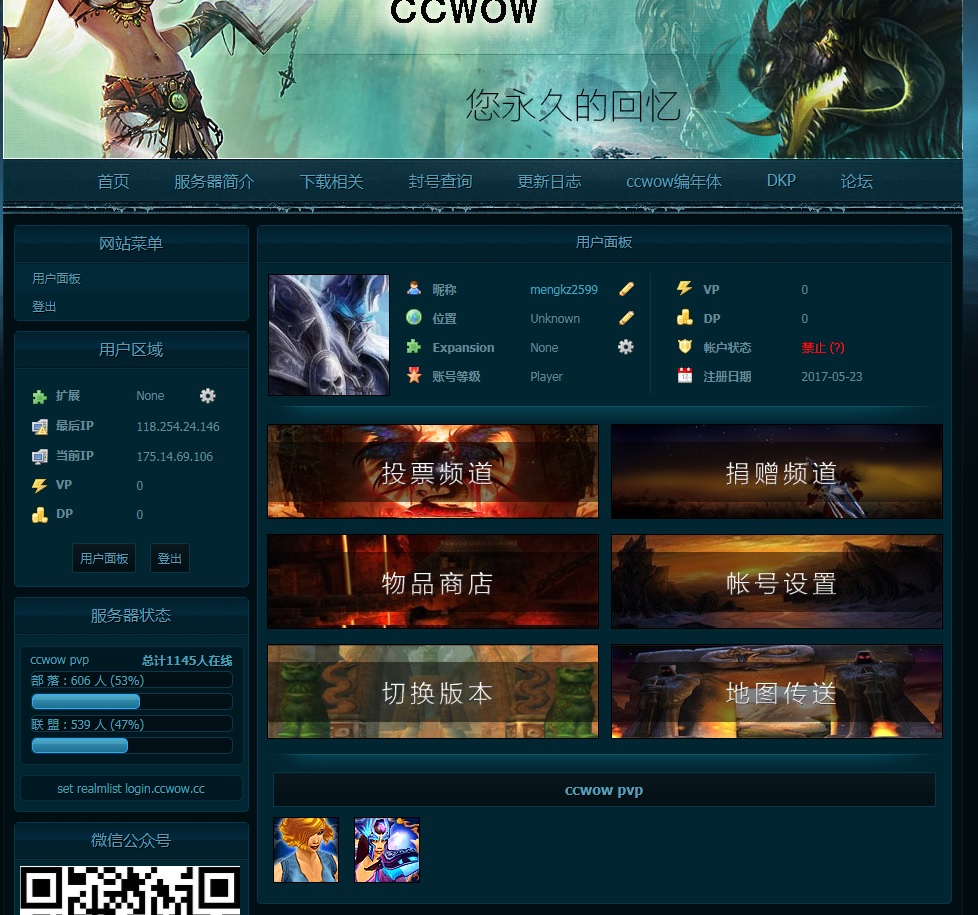Click the lightning VP icon in sidebar
This screenshot has height=915, width=978.
point(40,485)
